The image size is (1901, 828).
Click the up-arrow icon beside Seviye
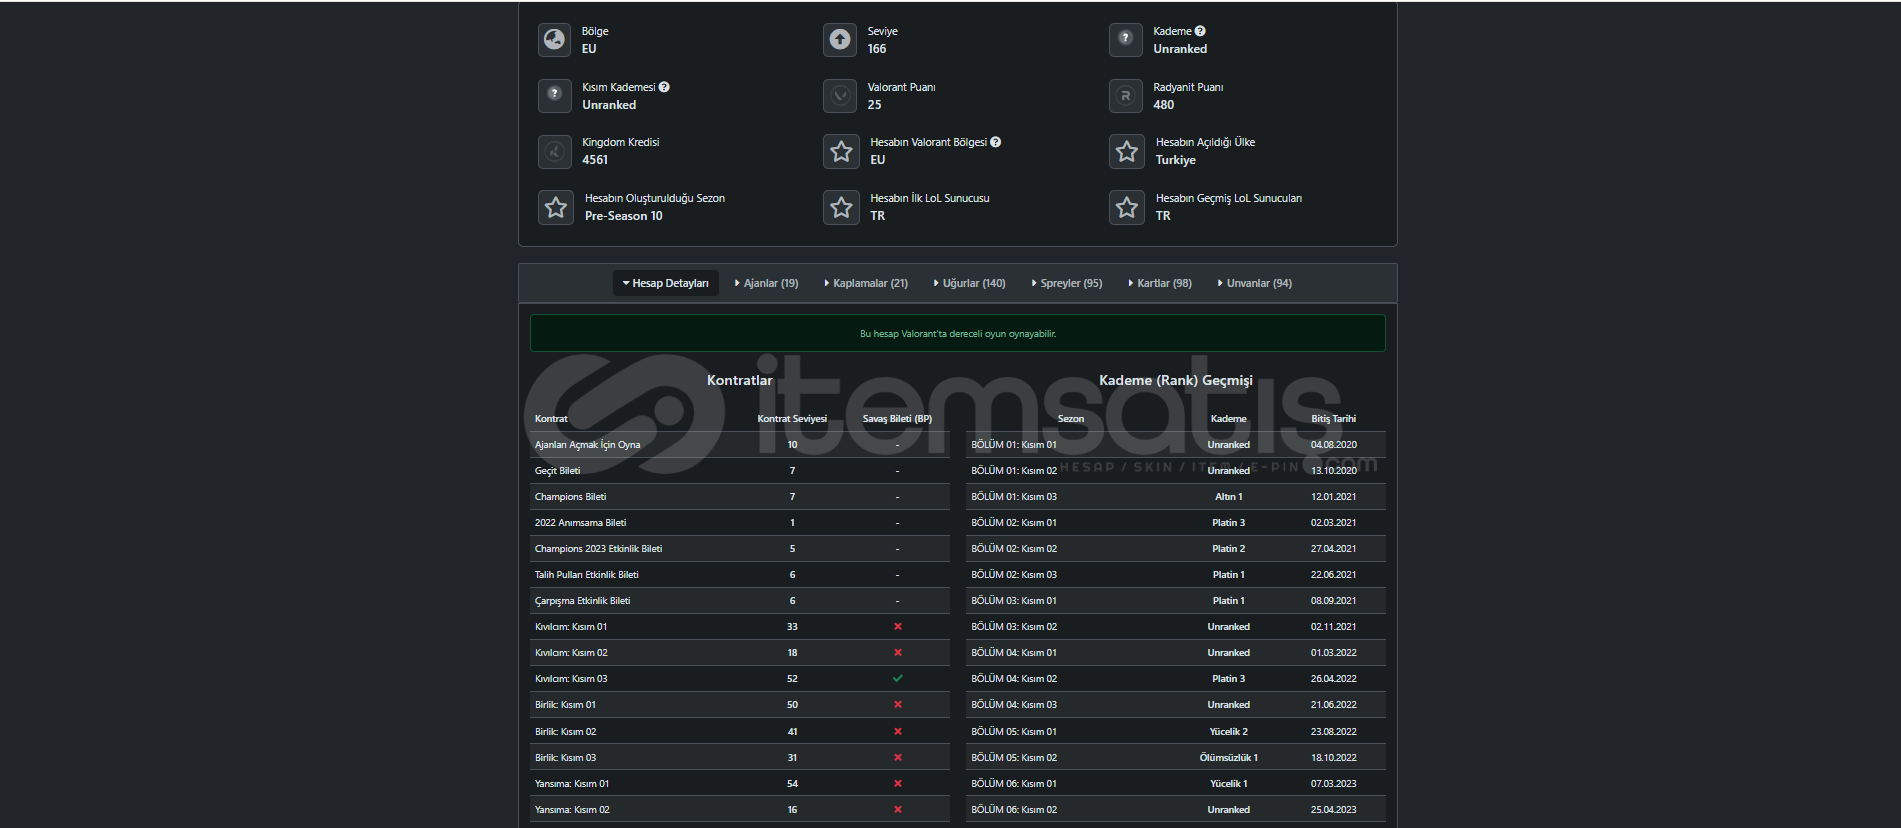[840, 40]
